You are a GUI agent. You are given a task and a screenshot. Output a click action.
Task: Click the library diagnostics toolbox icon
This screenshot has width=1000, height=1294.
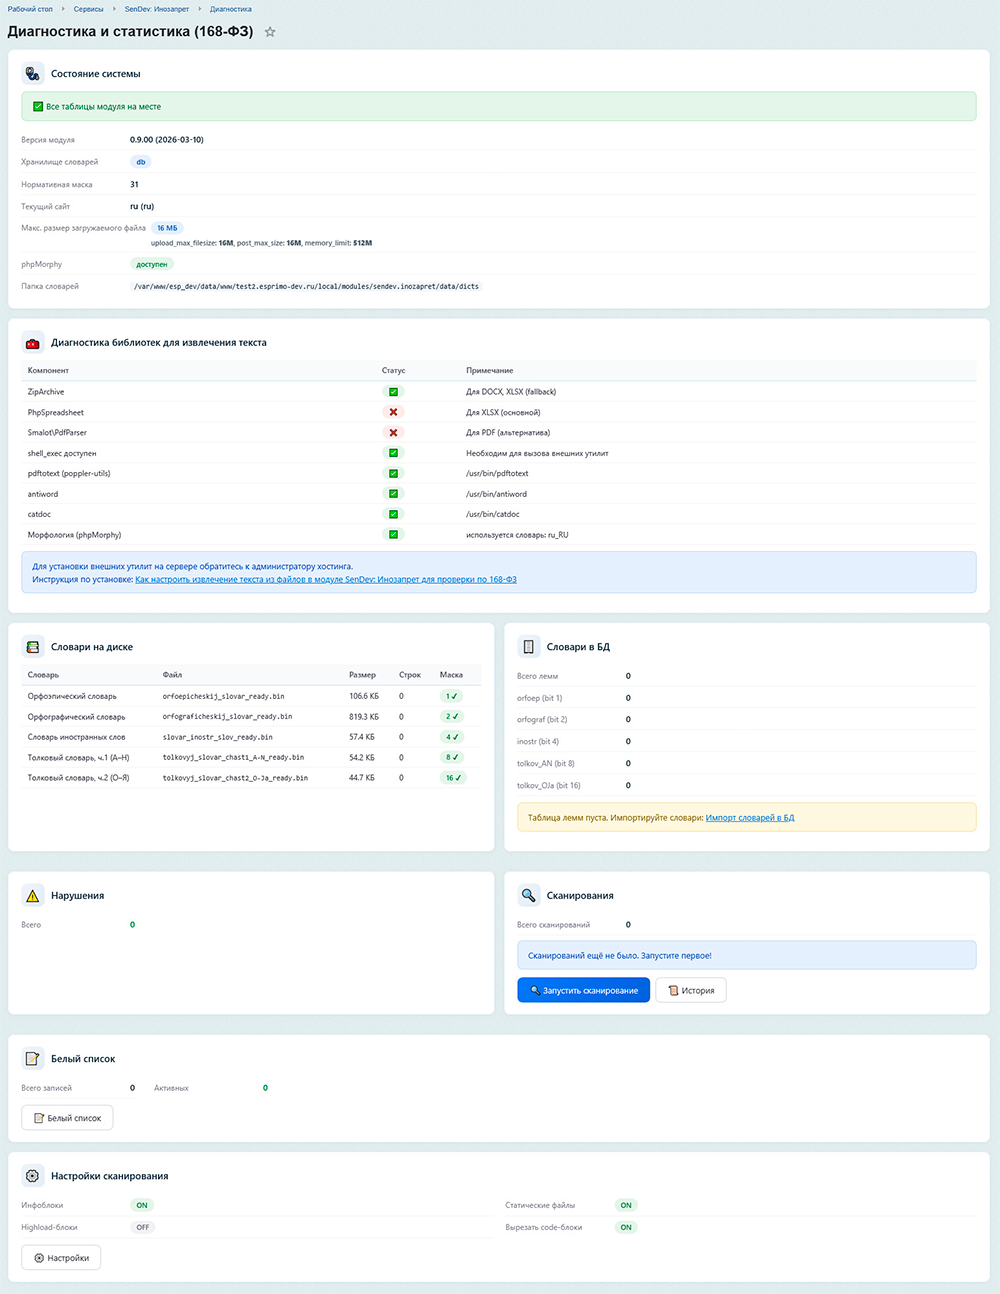click(x=33, y=342)
